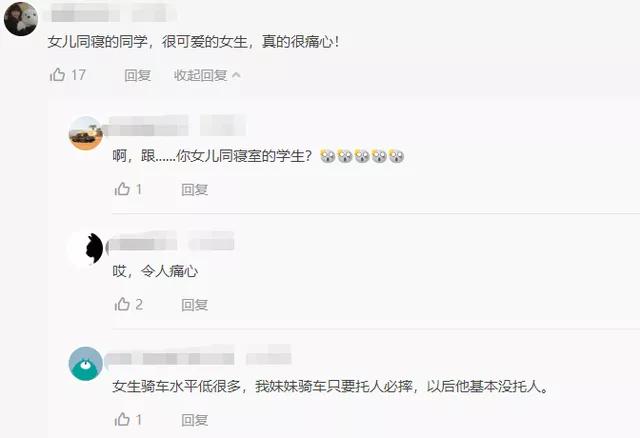Click 回复 under the top comment
640x438 pixels.
point(138,75)
